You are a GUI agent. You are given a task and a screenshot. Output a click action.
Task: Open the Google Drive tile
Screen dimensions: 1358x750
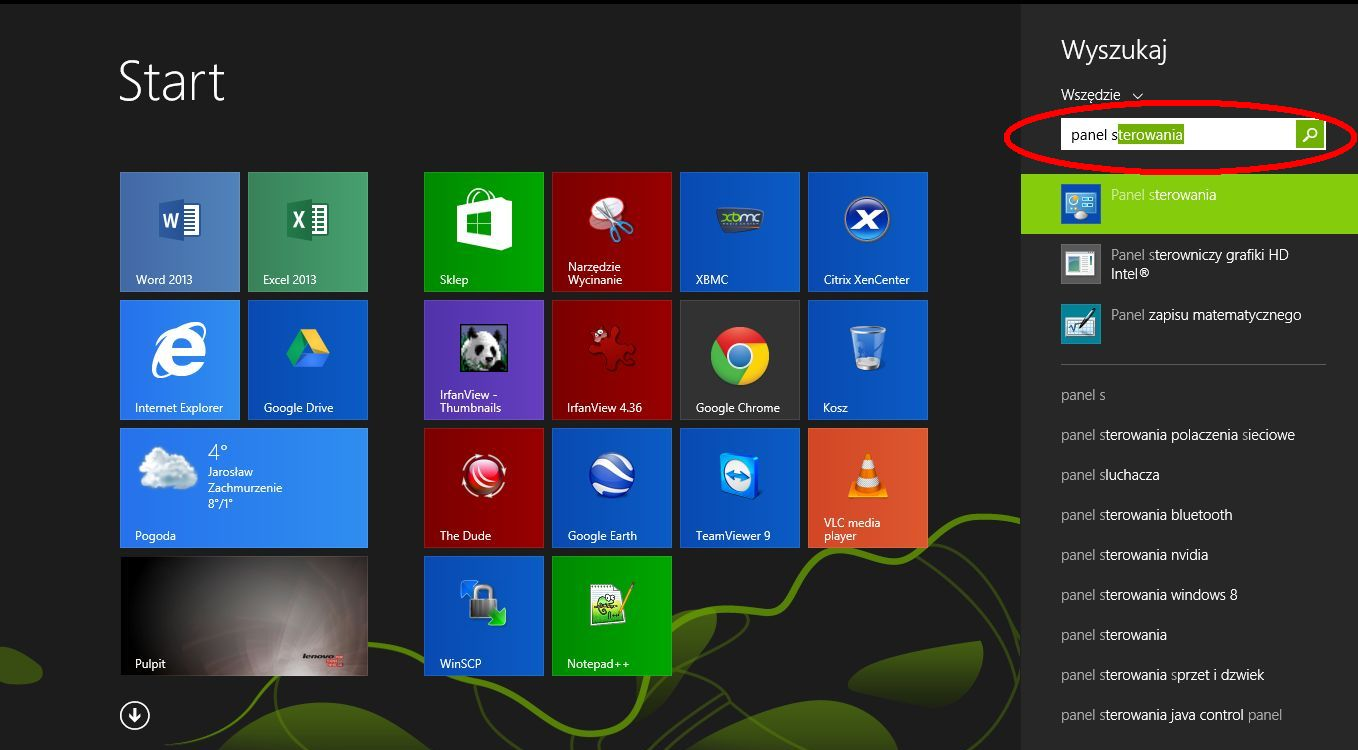[308, 360]
